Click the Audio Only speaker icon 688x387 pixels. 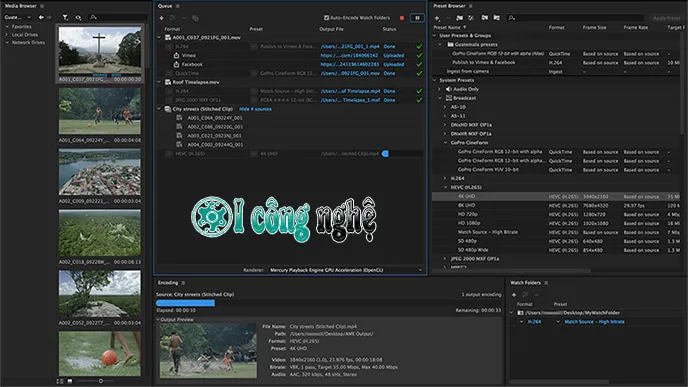coord(448,89)
